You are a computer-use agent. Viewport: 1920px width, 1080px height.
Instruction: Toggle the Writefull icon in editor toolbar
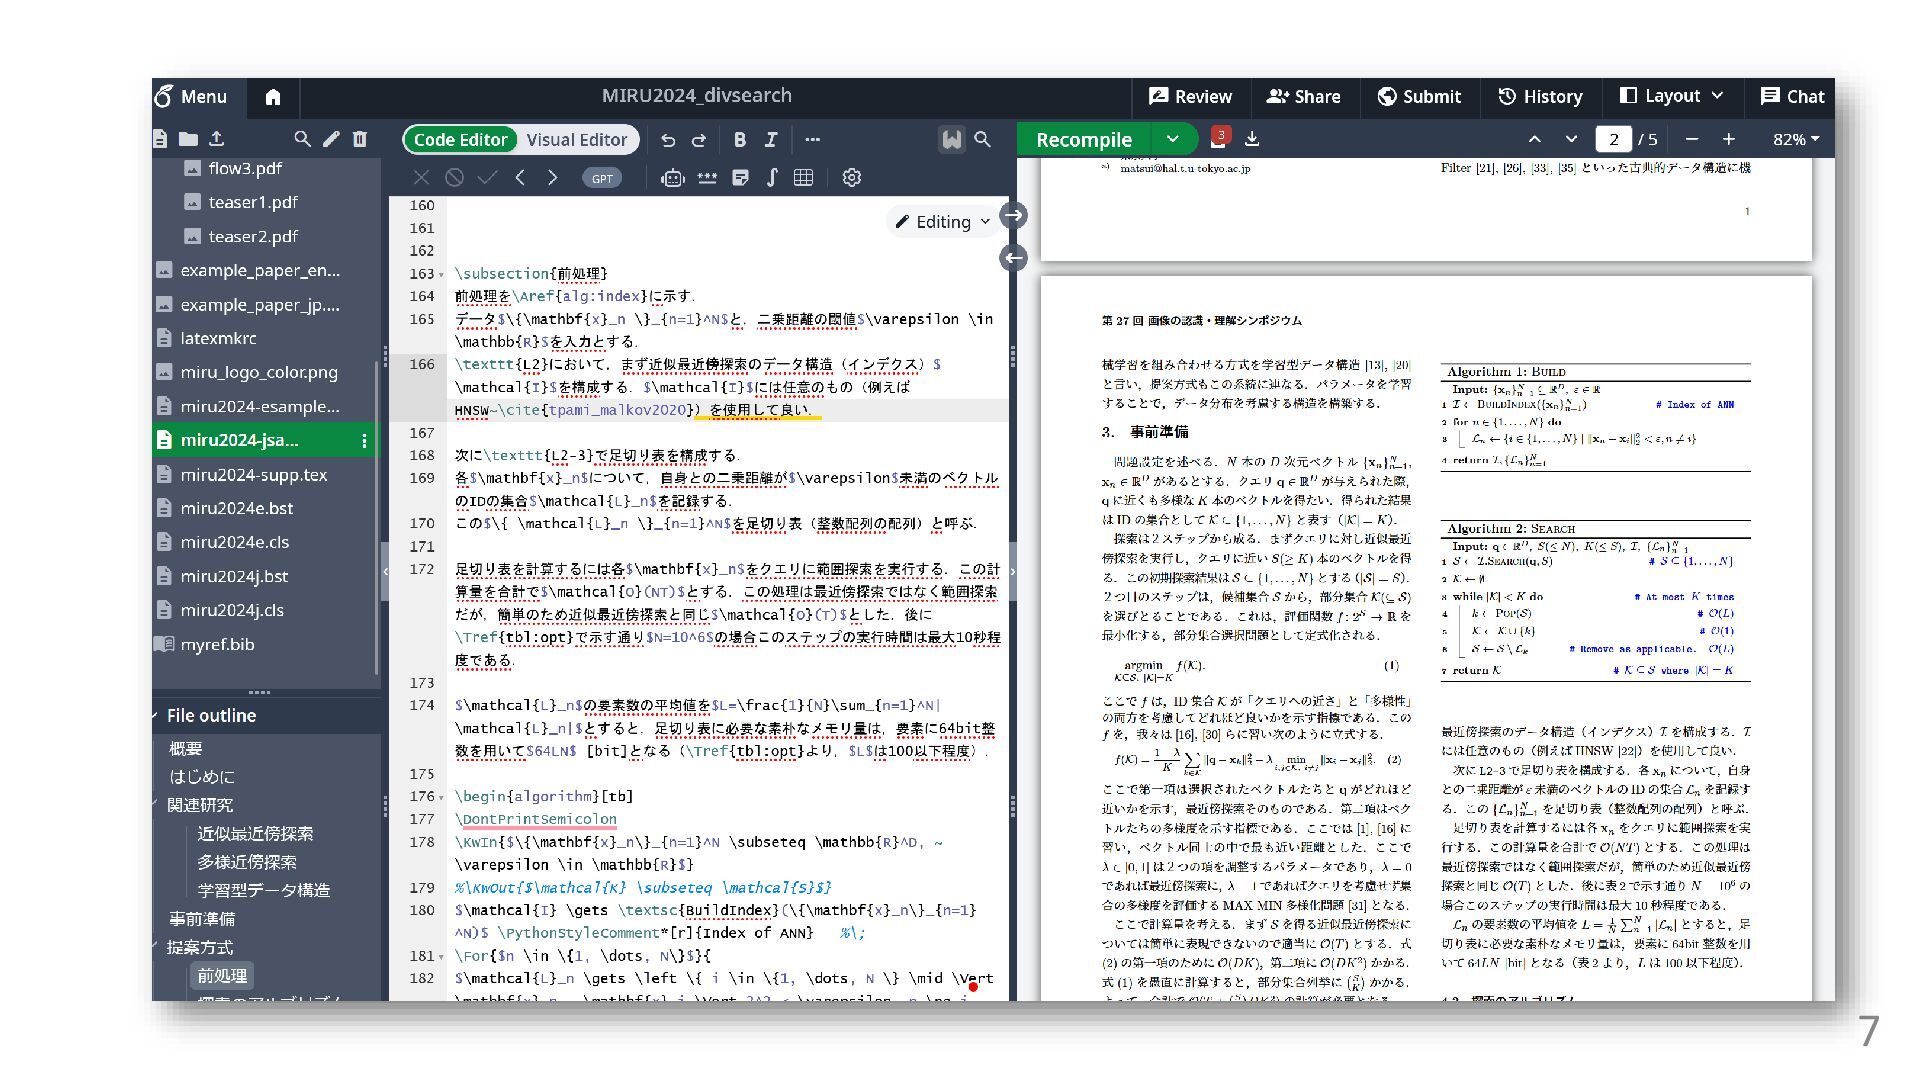(x=951, y=140)
